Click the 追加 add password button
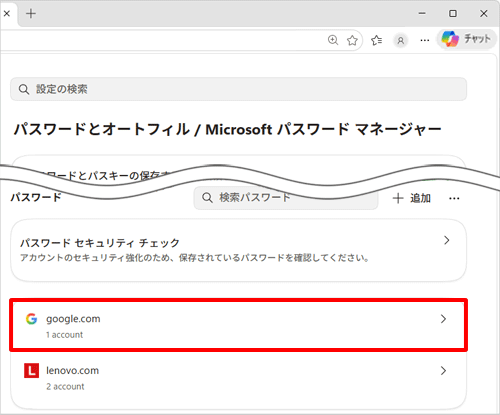Image resolution: width=500 pixels, height=415 pixels. click(412, 198)
